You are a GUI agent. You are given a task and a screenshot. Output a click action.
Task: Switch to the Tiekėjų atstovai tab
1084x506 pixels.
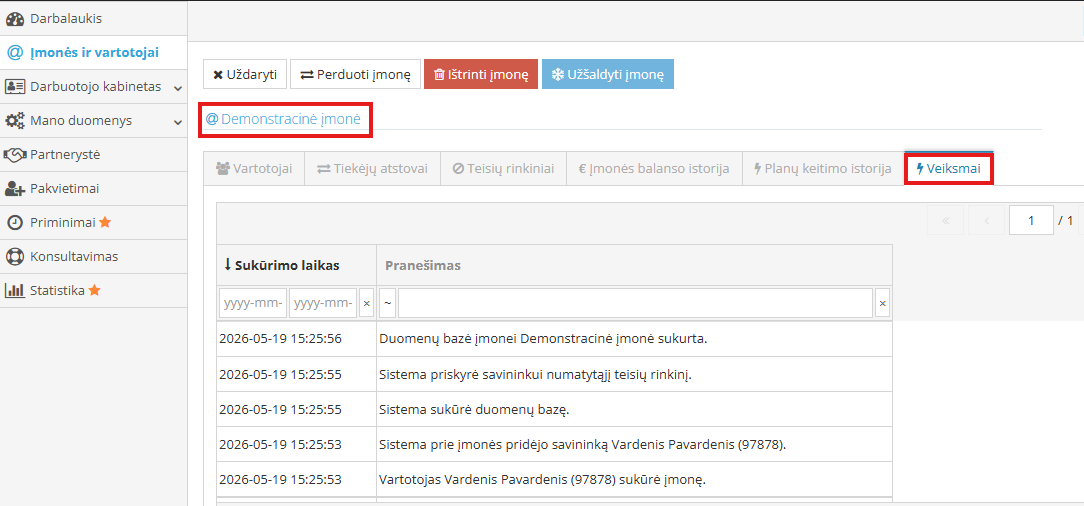tap(373, 168)
